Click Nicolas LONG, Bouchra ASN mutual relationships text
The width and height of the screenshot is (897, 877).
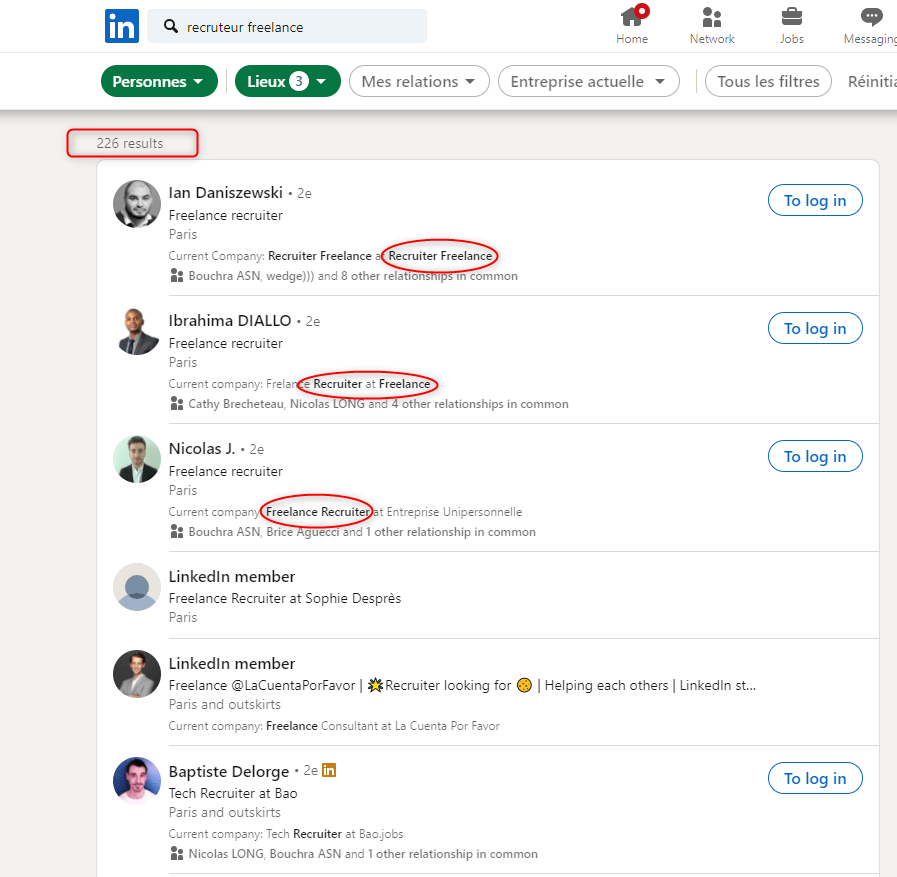363,854
